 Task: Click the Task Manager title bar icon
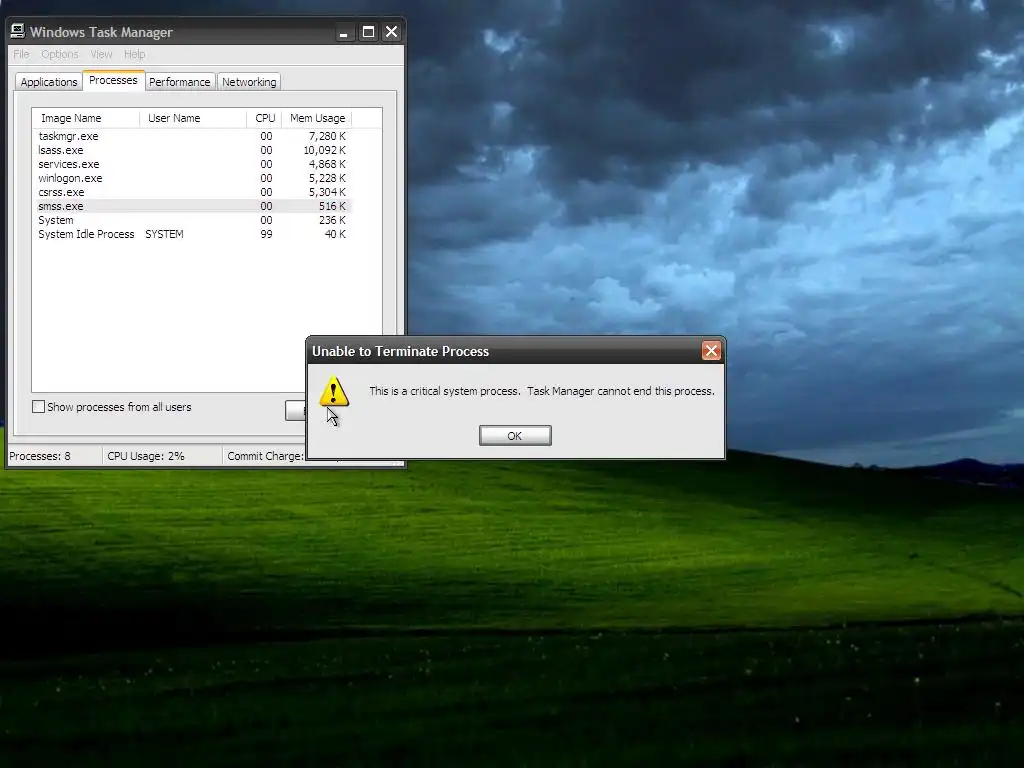[x=18, y=31]
